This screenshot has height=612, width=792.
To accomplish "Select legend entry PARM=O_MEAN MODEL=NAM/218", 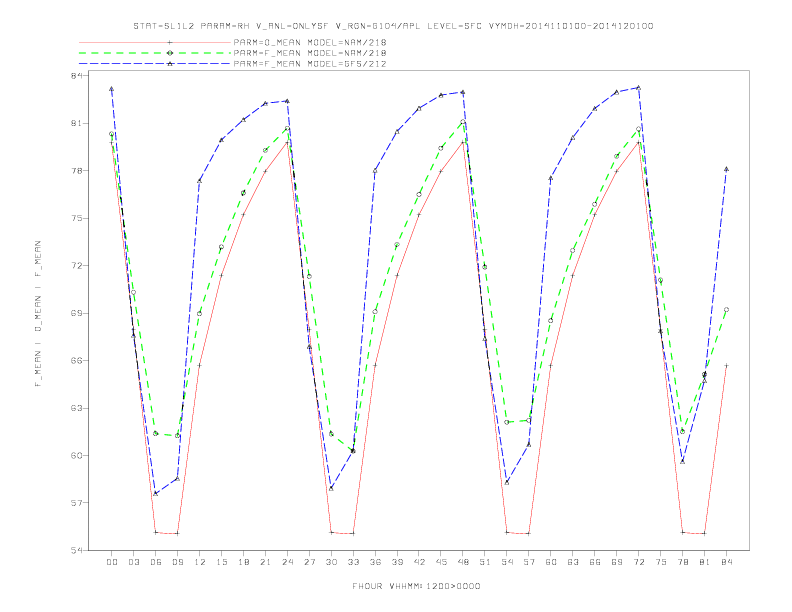I will tap(310, 42).
